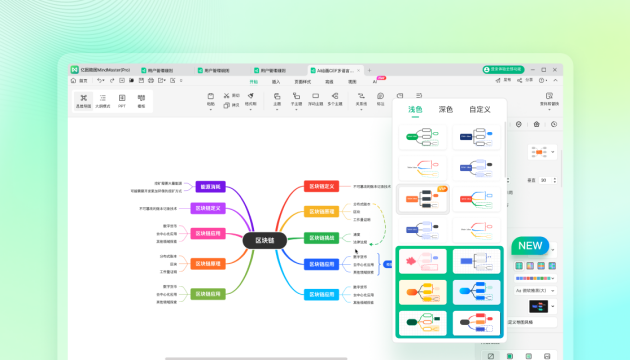Open the 开始 ribbon tab

click(254, 82)
